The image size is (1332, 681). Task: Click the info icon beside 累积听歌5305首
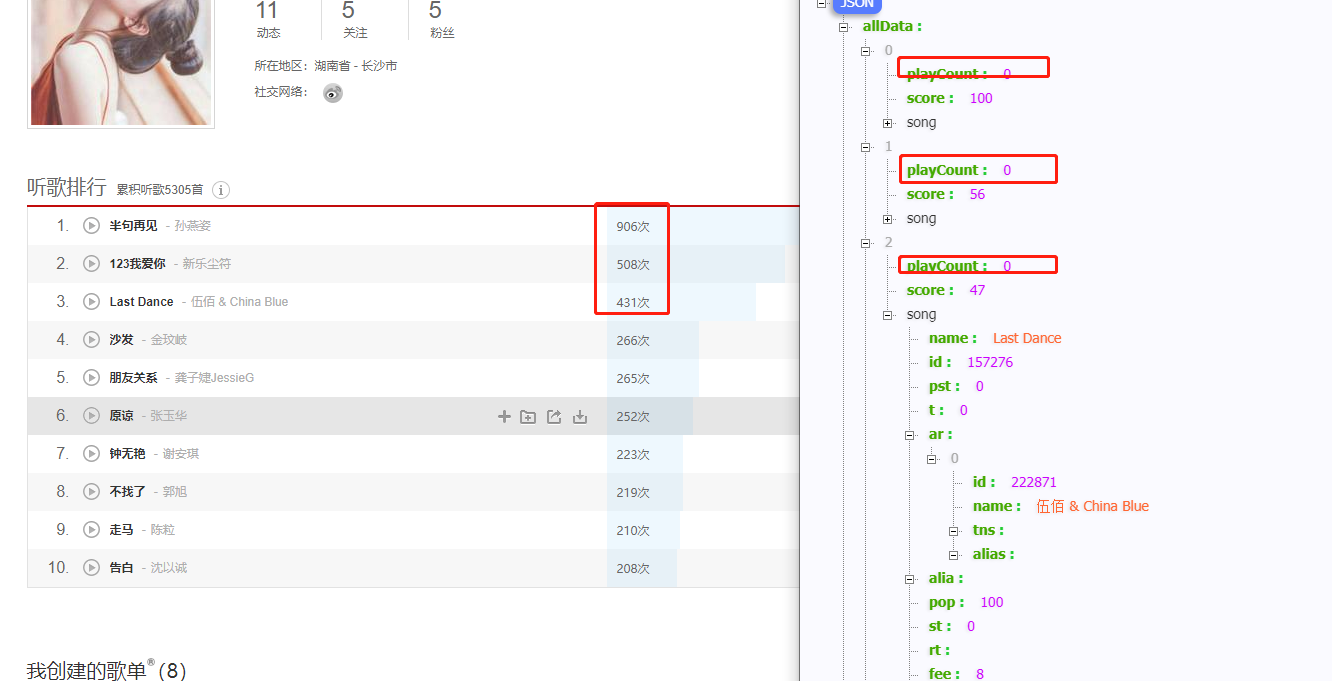(x=222, y=190)
